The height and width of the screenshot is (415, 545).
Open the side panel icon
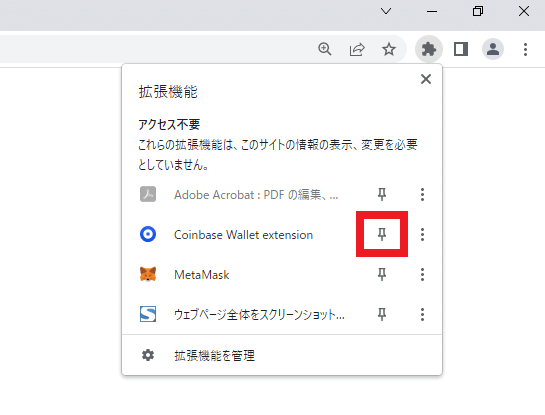pyautogui.click(x=461, y=49)
